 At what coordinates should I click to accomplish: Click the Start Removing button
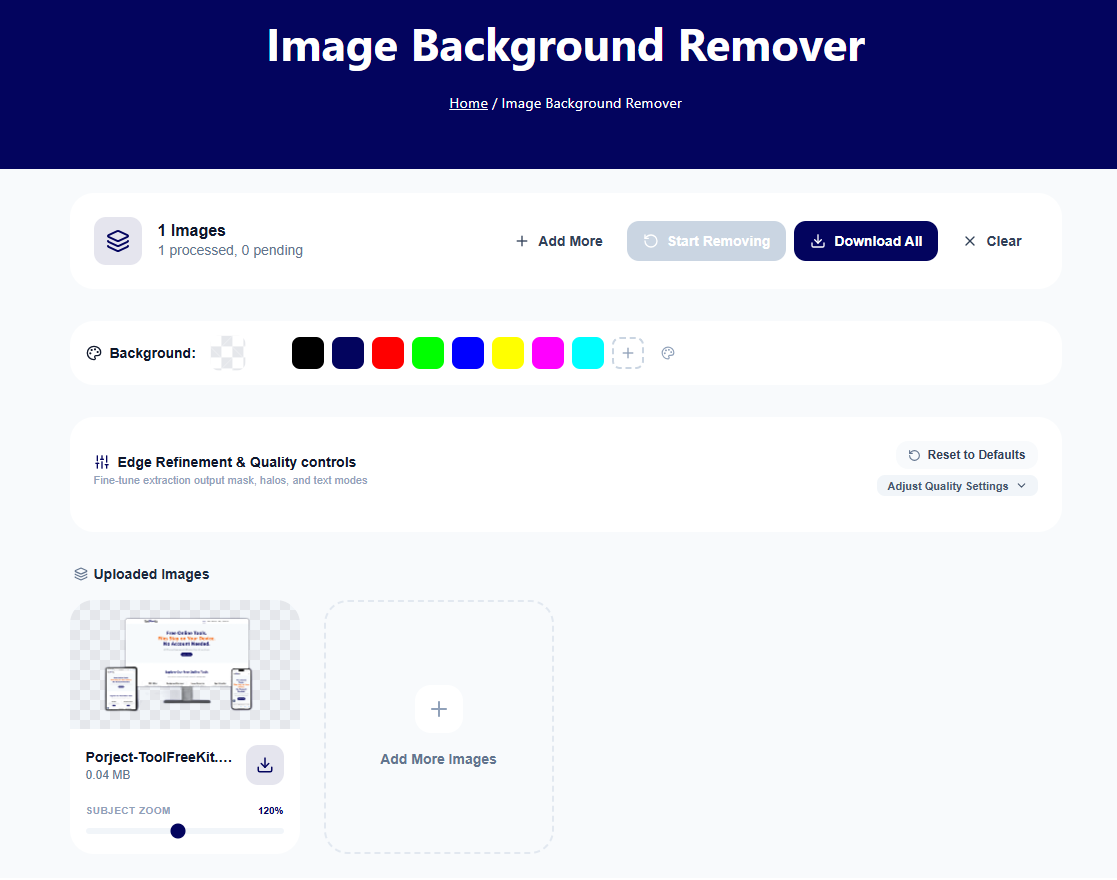coord(706,241)
